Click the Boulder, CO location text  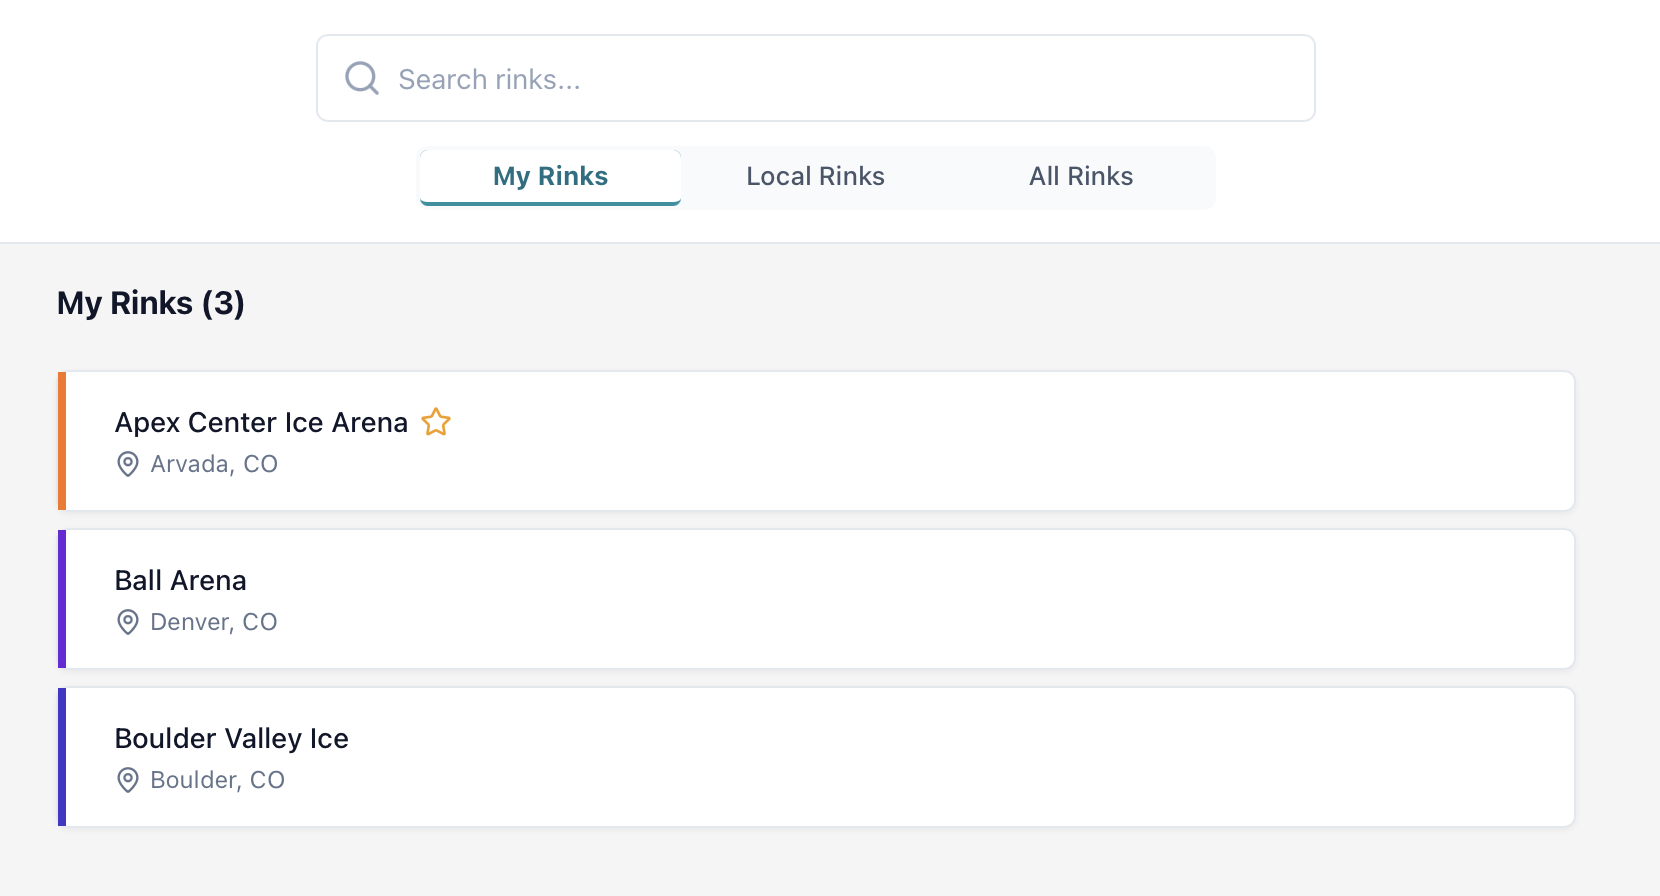click(x=218, y=780)
